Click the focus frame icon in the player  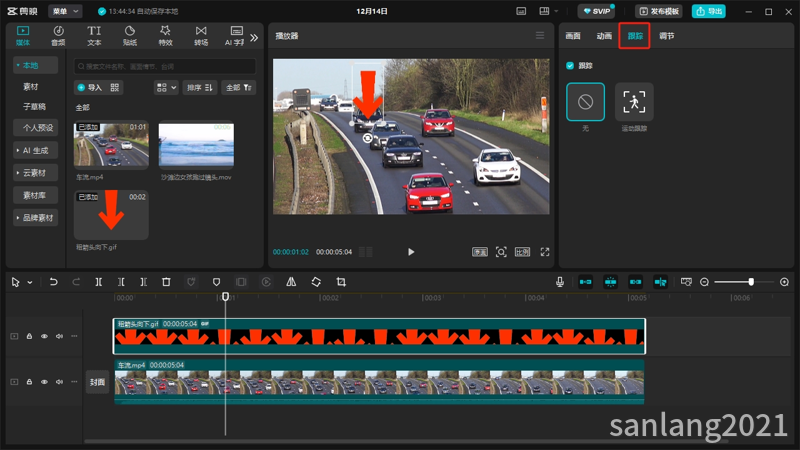(501, 252)
